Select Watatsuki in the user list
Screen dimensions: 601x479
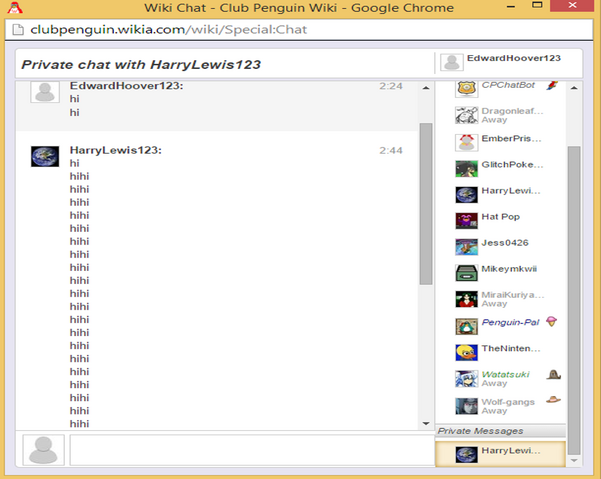(x=506, y=374)
